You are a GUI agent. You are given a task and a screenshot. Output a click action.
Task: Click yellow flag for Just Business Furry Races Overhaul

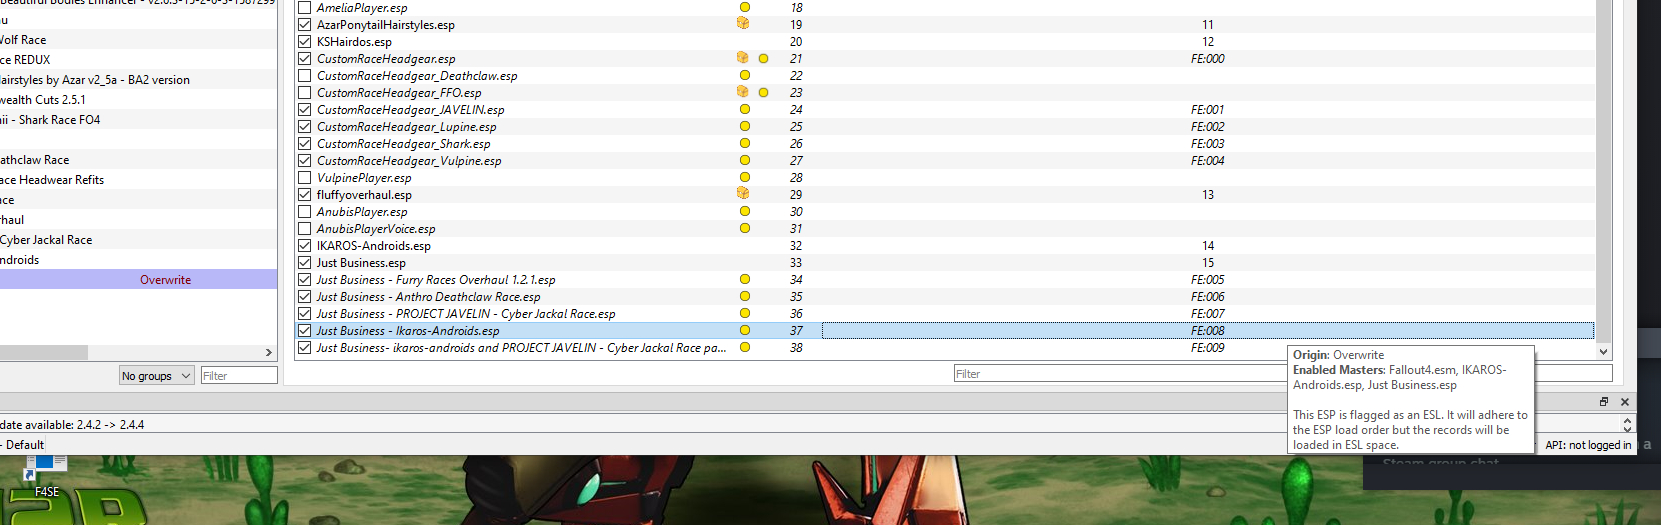pos(745,279)
